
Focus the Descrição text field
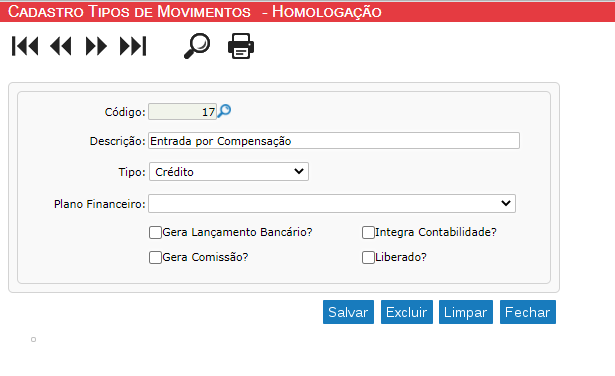[334, 141]
